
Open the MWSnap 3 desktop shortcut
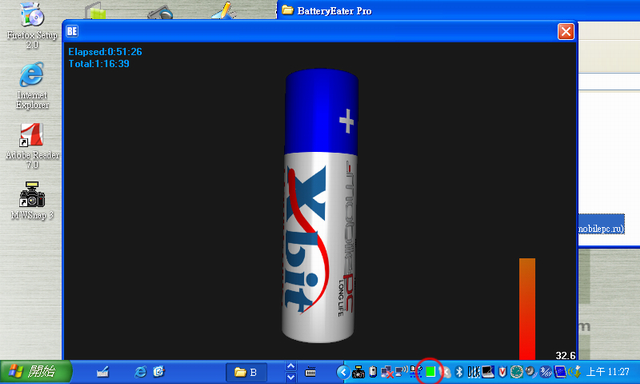click(x=32, y=200)
